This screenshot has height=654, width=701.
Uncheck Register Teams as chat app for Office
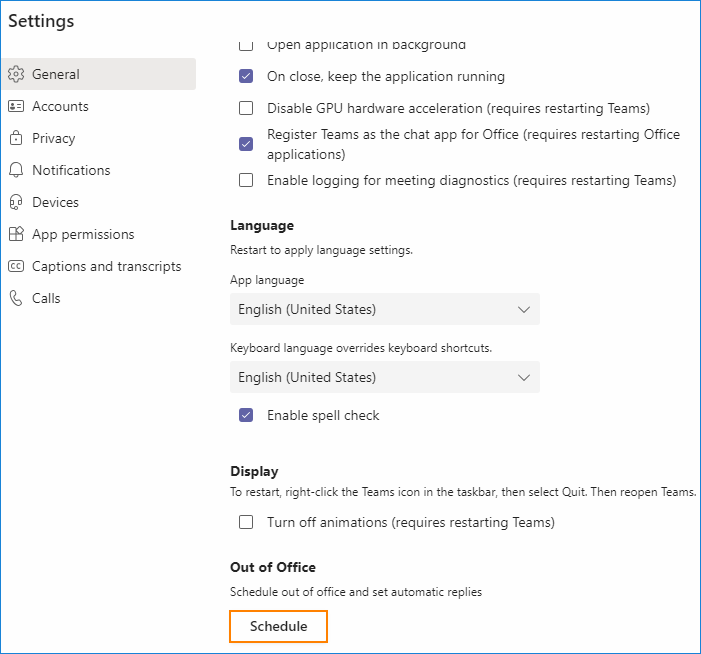click(x=246, y=144)
